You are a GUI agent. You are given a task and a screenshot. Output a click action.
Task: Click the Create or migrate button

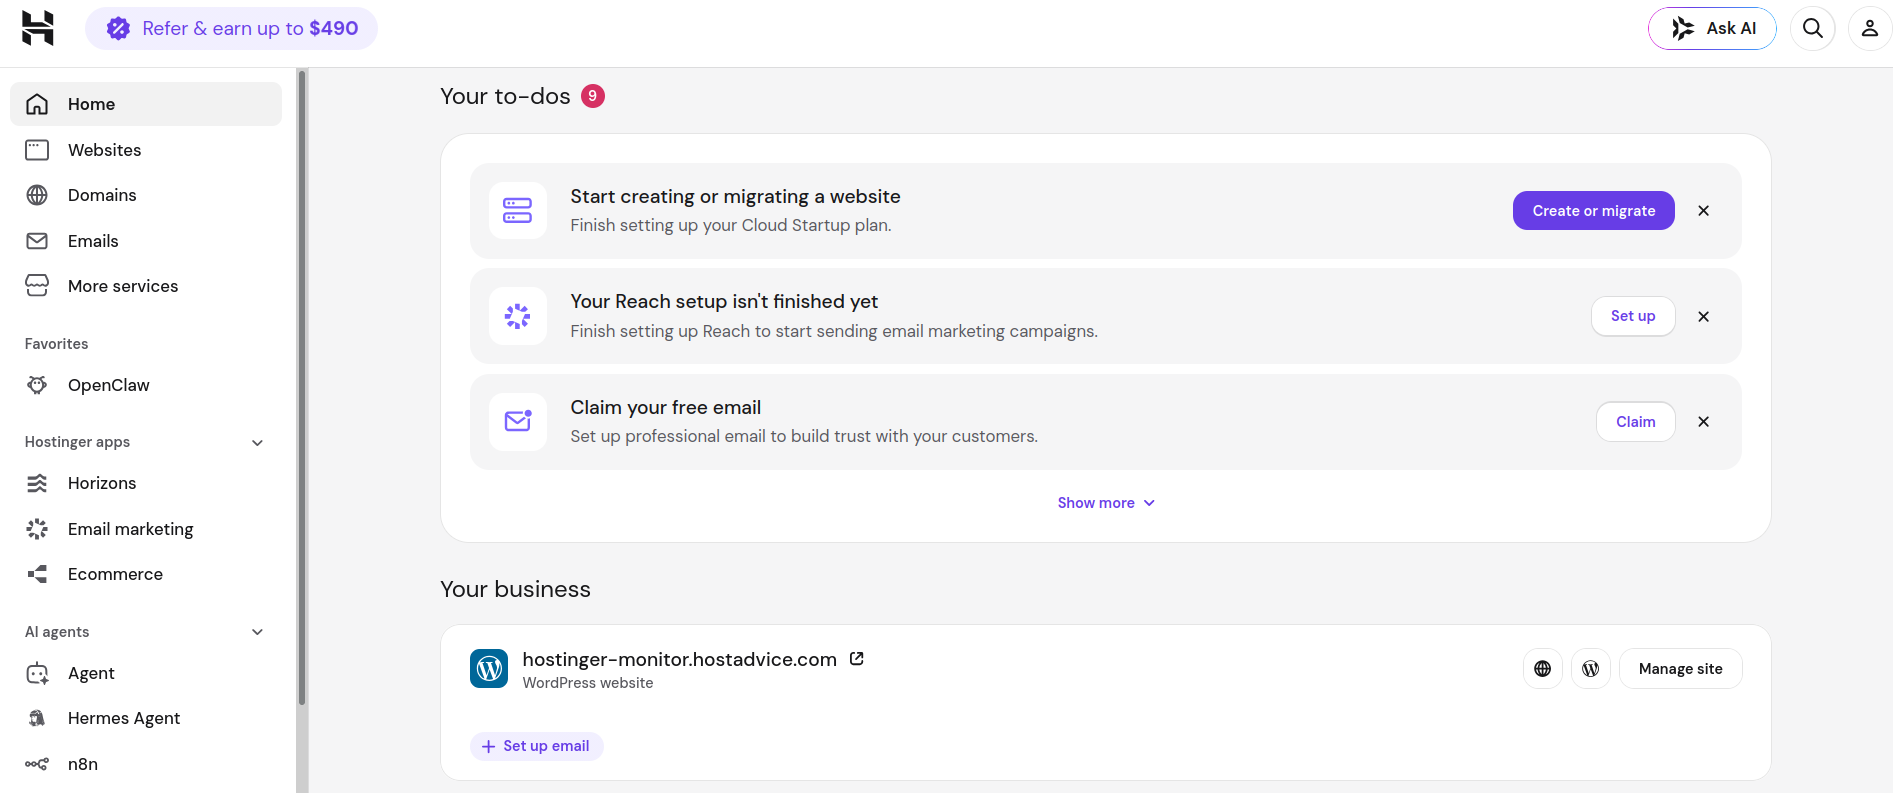(1593, 211)
